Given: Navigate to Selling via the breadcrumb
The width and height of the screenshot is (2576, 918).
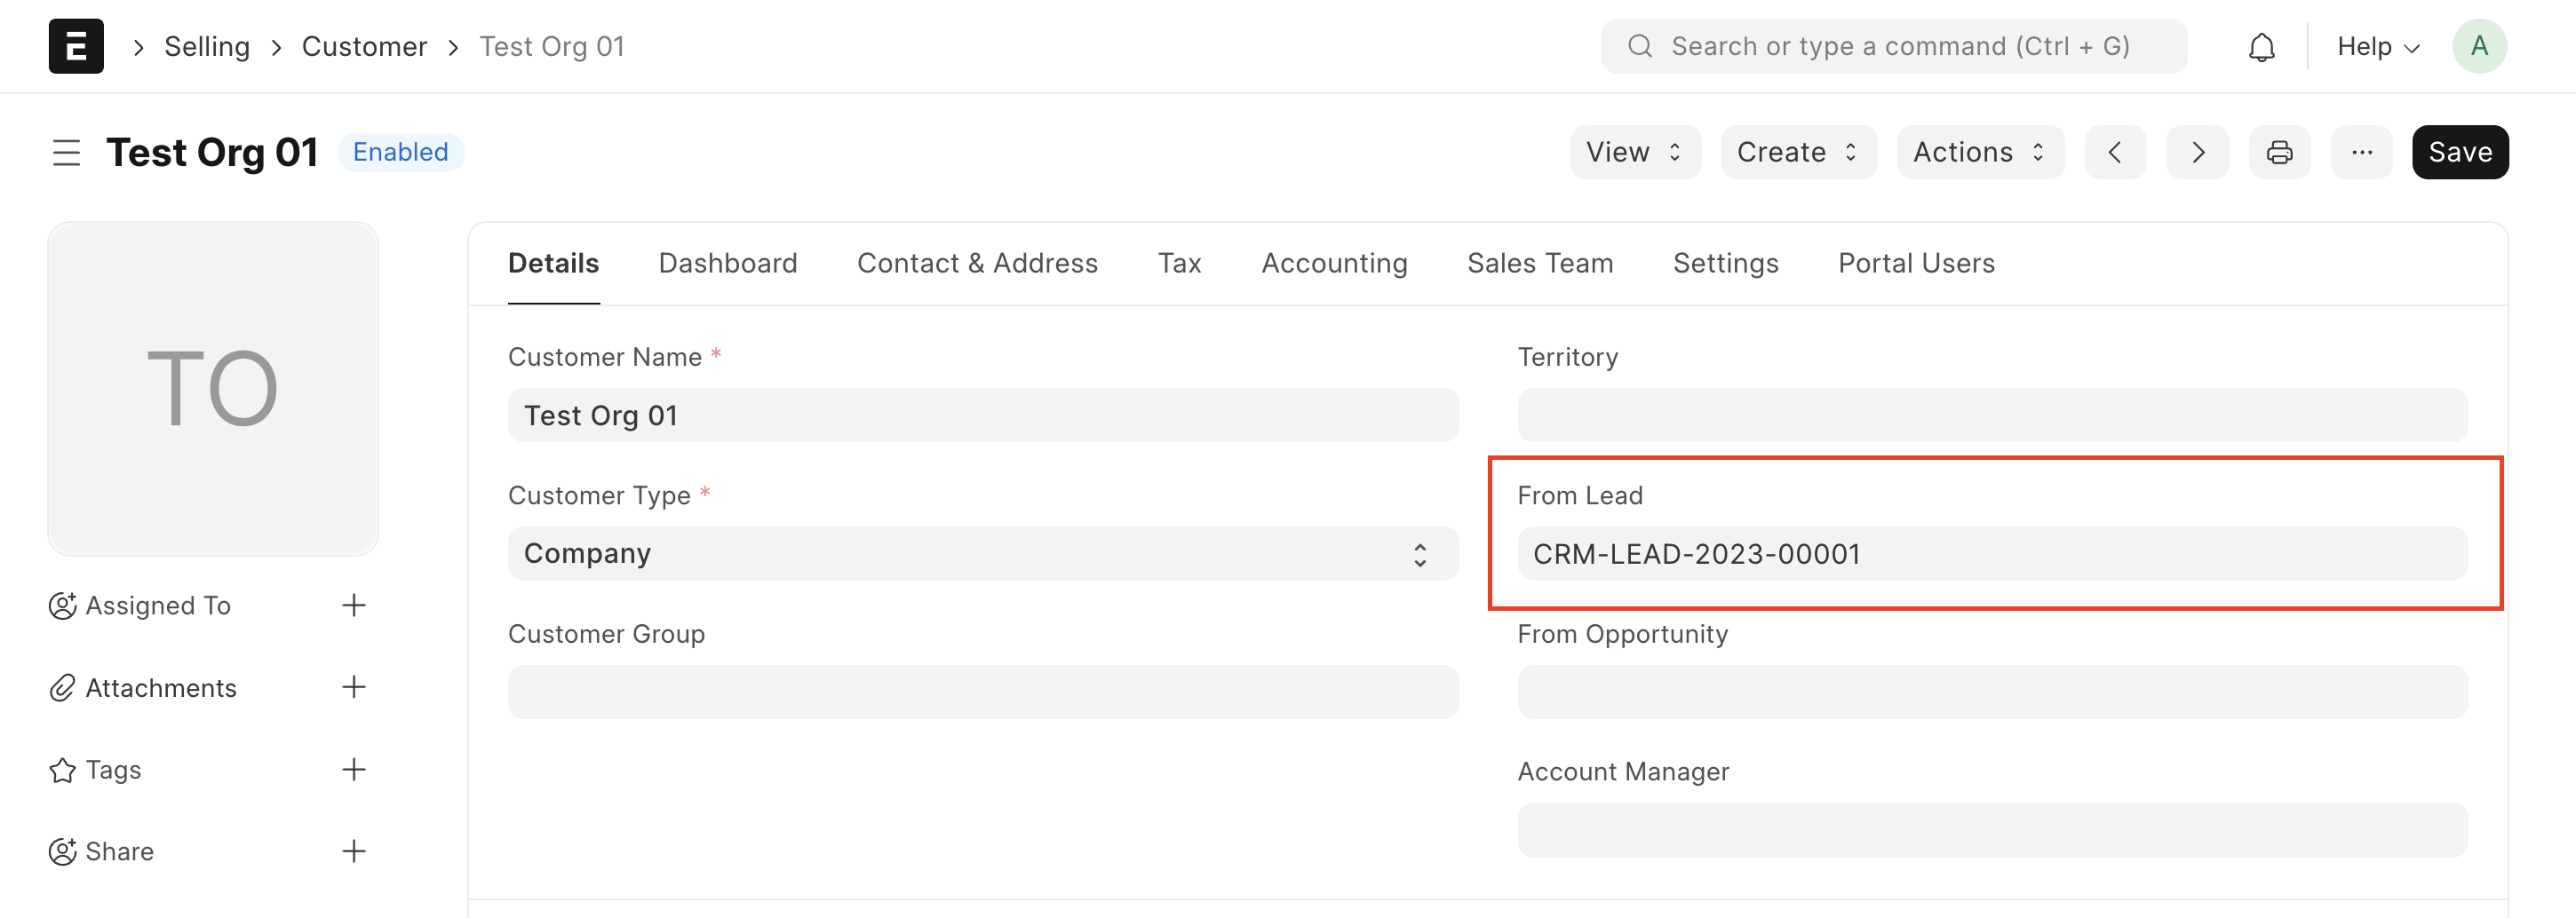Looking at the screenshot, I should click(207, 46).
